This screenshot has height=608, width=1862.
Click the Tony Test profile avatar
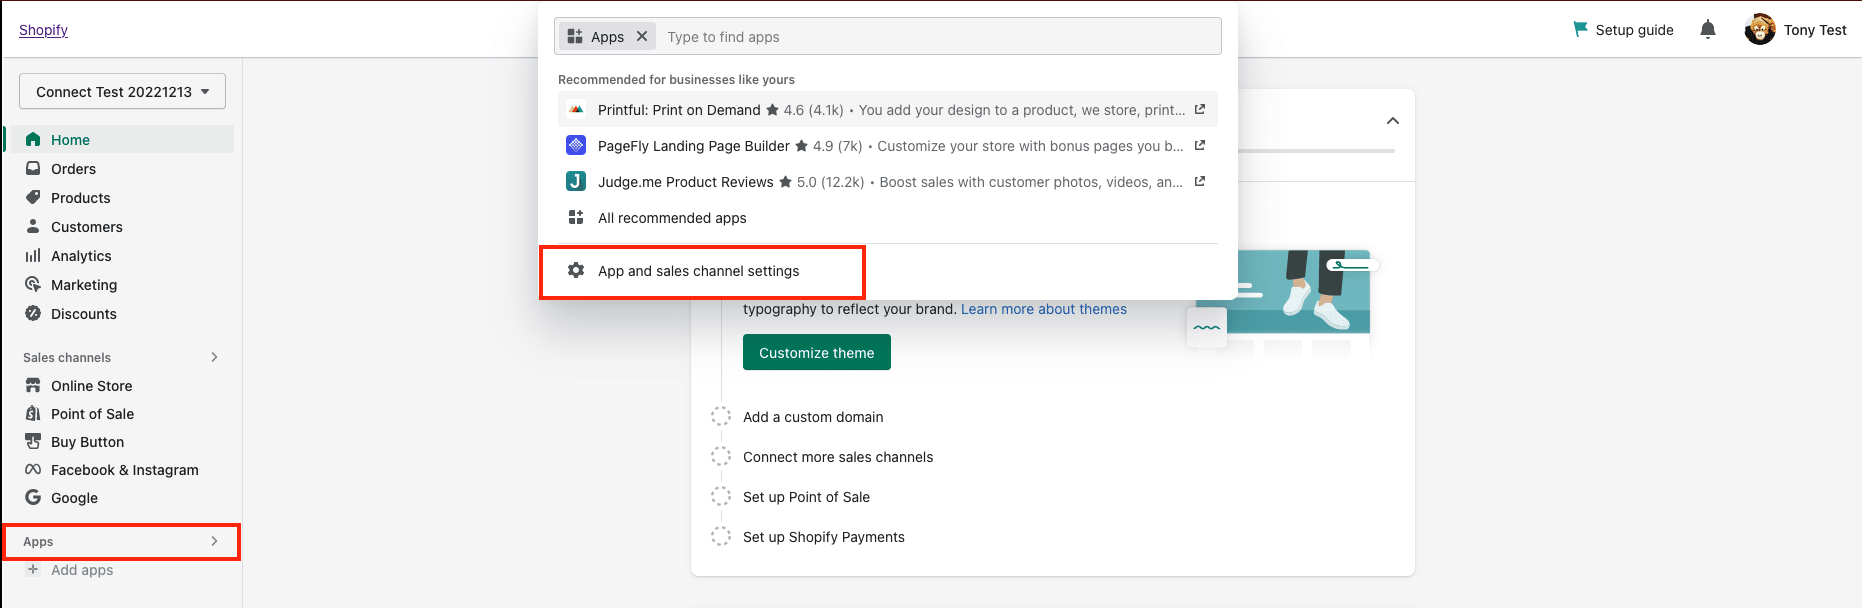click(x=1760, y=30)
